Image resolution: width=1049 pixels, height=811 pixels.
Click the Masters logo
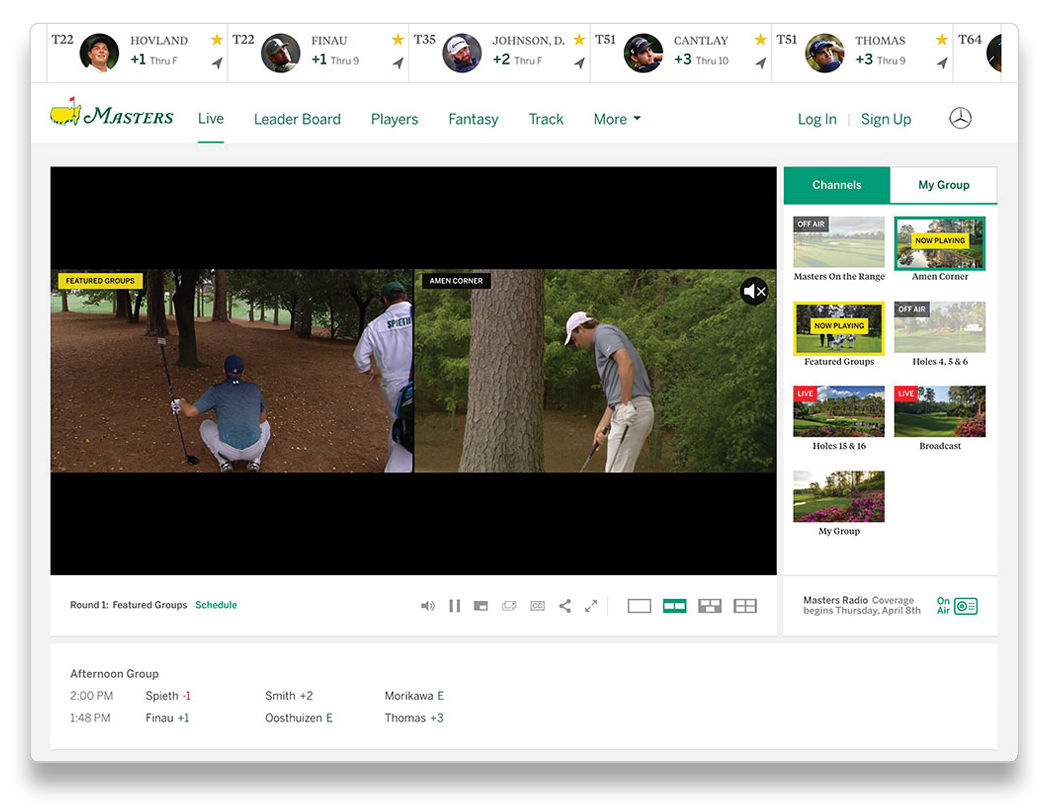point(112,114)
